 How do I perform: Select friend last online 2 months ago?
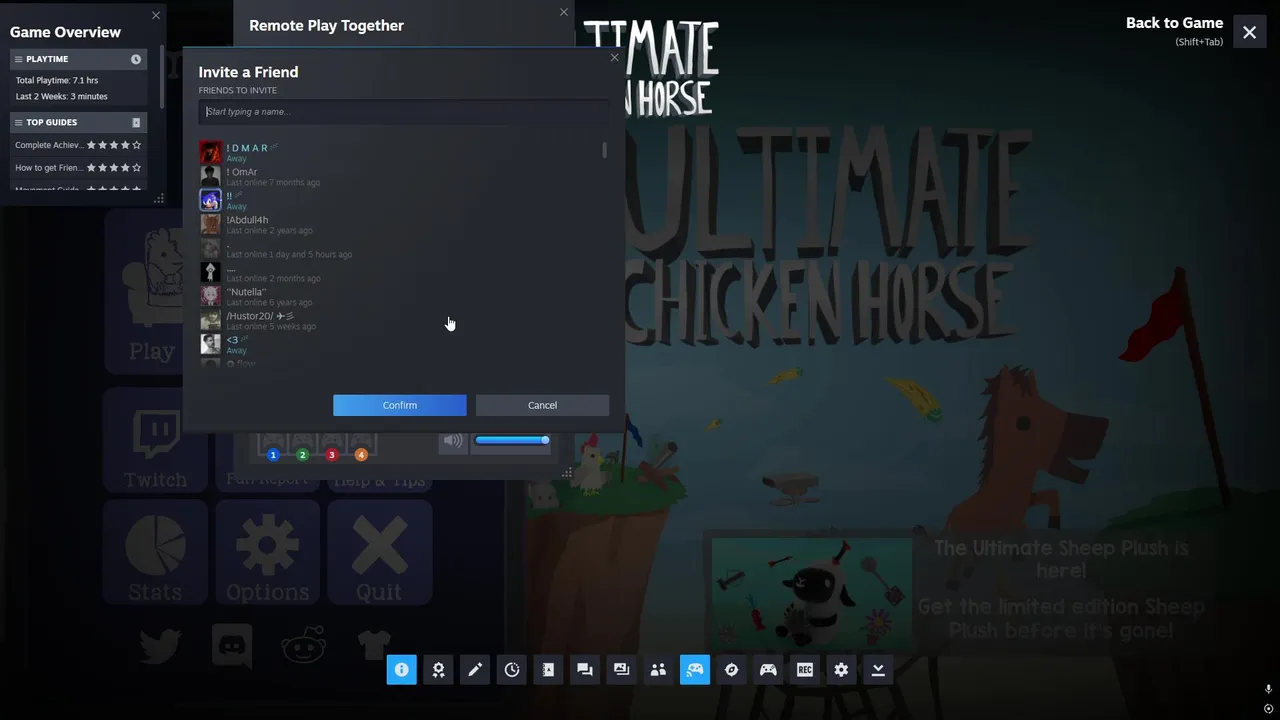pyautogui.click(x=400, y=272)
